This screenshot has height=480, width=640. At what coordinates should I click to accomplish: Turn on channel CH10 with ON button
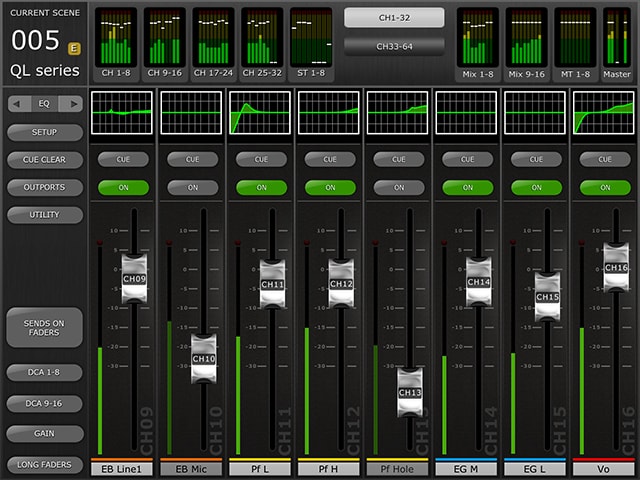pyautogui.click(x=191, y=187)
